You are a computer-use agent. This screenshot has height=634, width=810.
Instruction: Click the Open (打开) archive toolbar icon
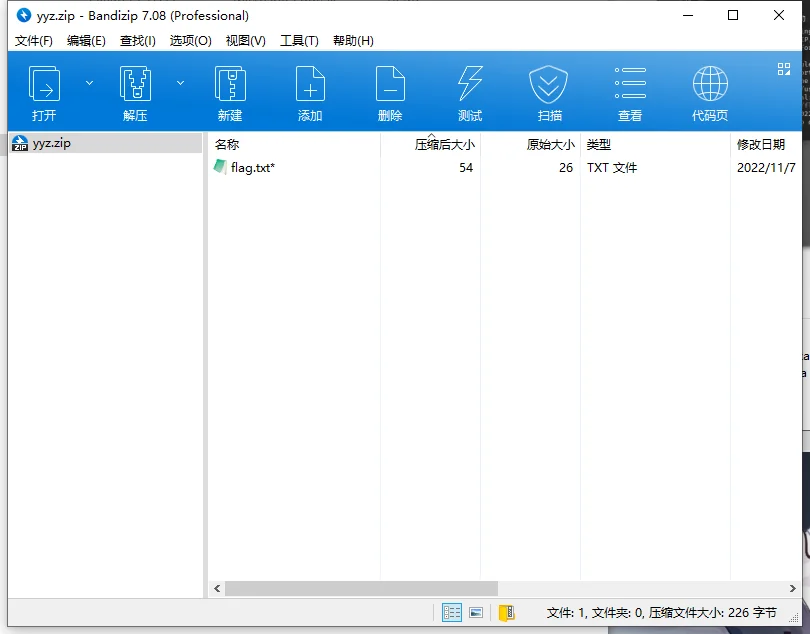click(x=44, y=92)
